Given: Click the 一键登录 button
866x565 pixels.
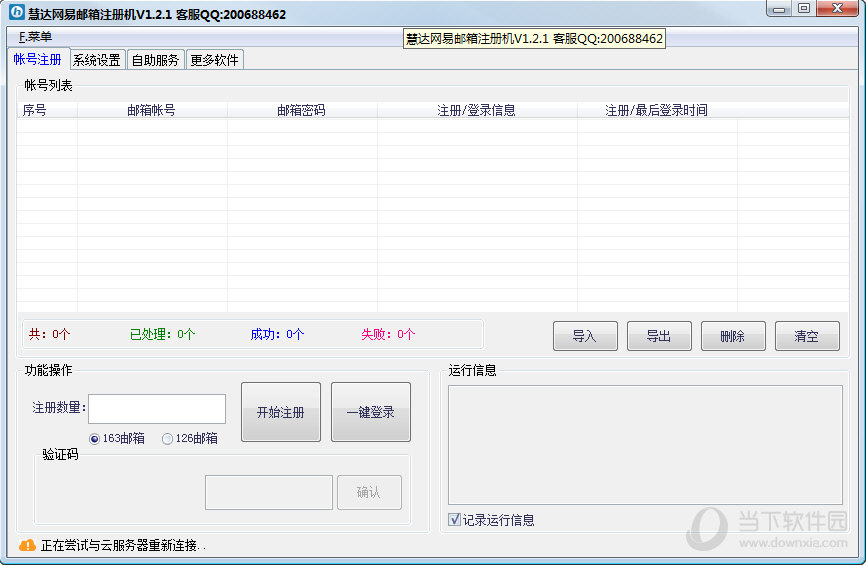Looking at the screenshot, I should tap(371, 412).
